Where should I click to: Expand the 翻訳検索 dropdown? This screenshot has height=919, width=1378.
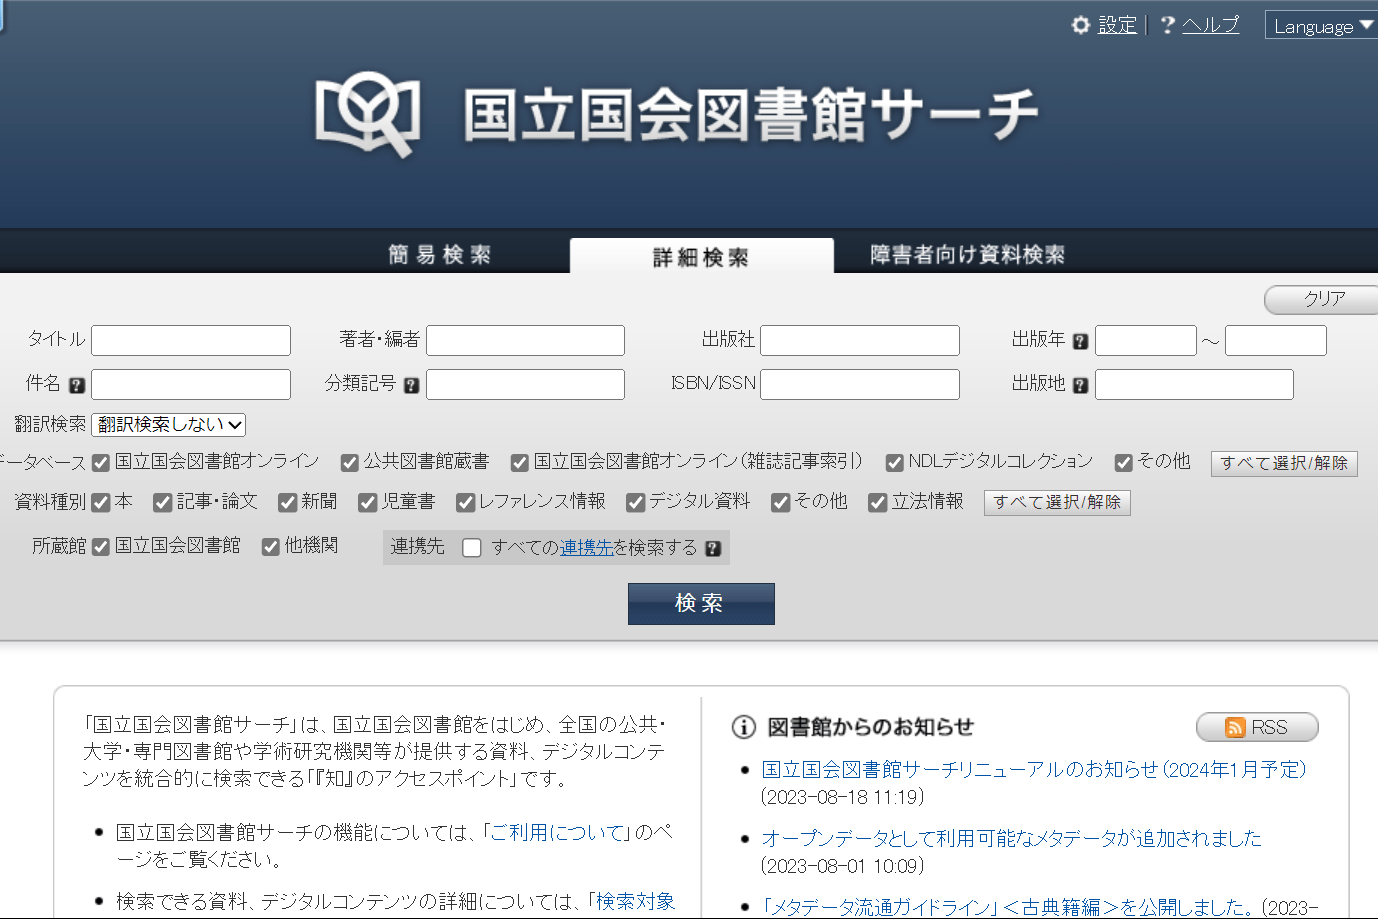click(x=168, y=425)
